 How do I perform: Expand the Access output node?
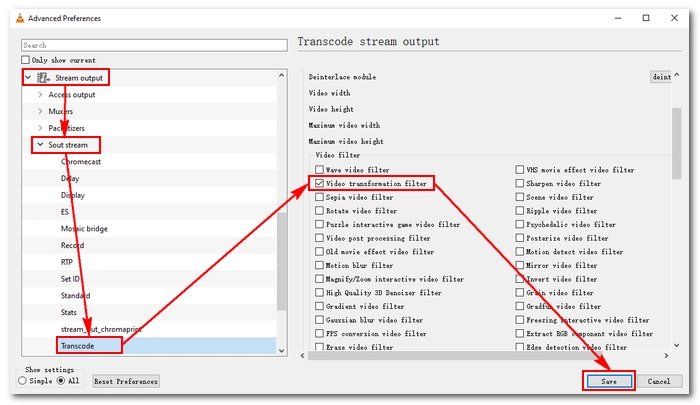click(x=40, y=95)
